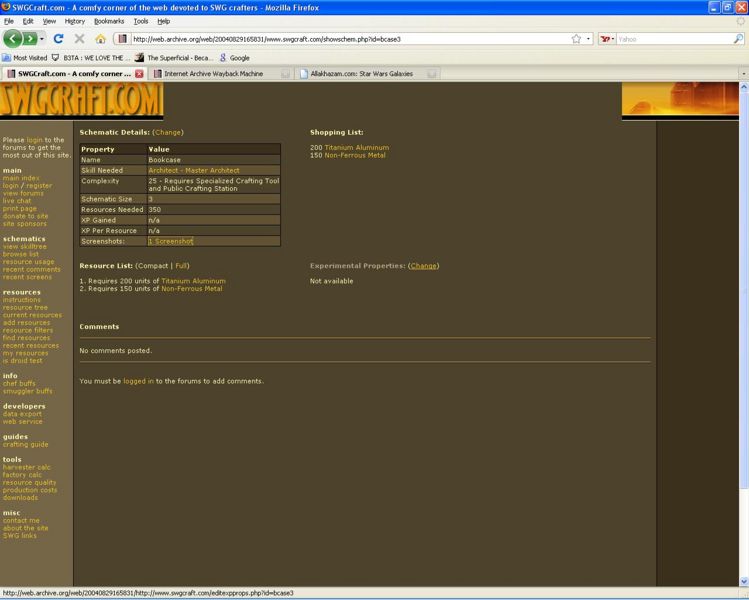The image size is (749, 600).
Task: Open harvester calc in sidebar tools
Action: click(27, 467)
